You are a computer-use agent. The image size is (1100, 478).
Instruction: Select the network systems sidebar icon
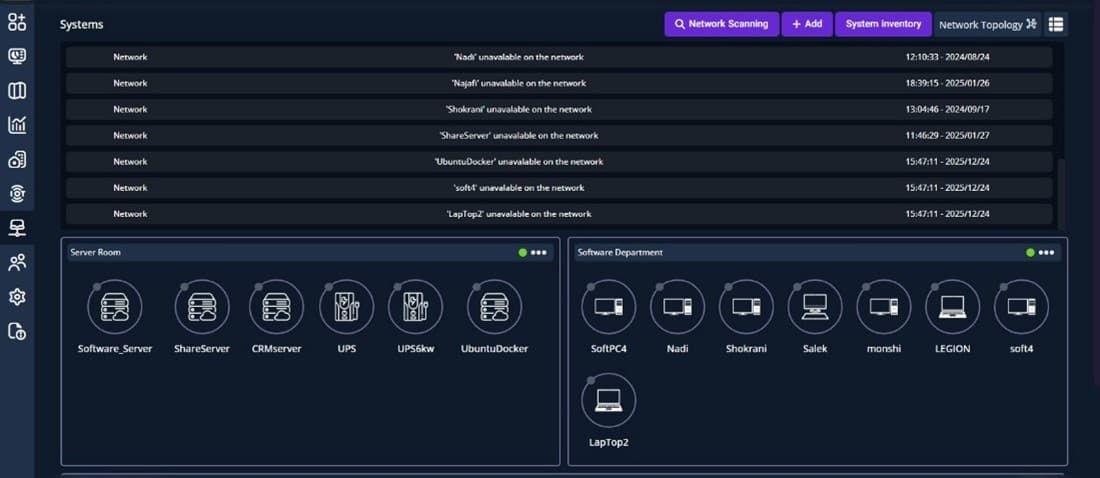[x=17, y=227]
